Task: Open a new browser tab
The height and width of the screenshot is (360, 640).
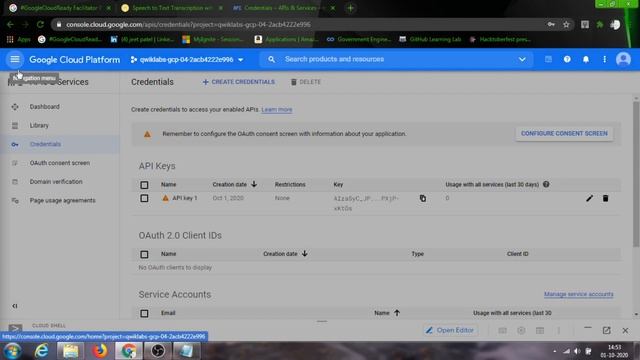Action: tap(350, 8)
